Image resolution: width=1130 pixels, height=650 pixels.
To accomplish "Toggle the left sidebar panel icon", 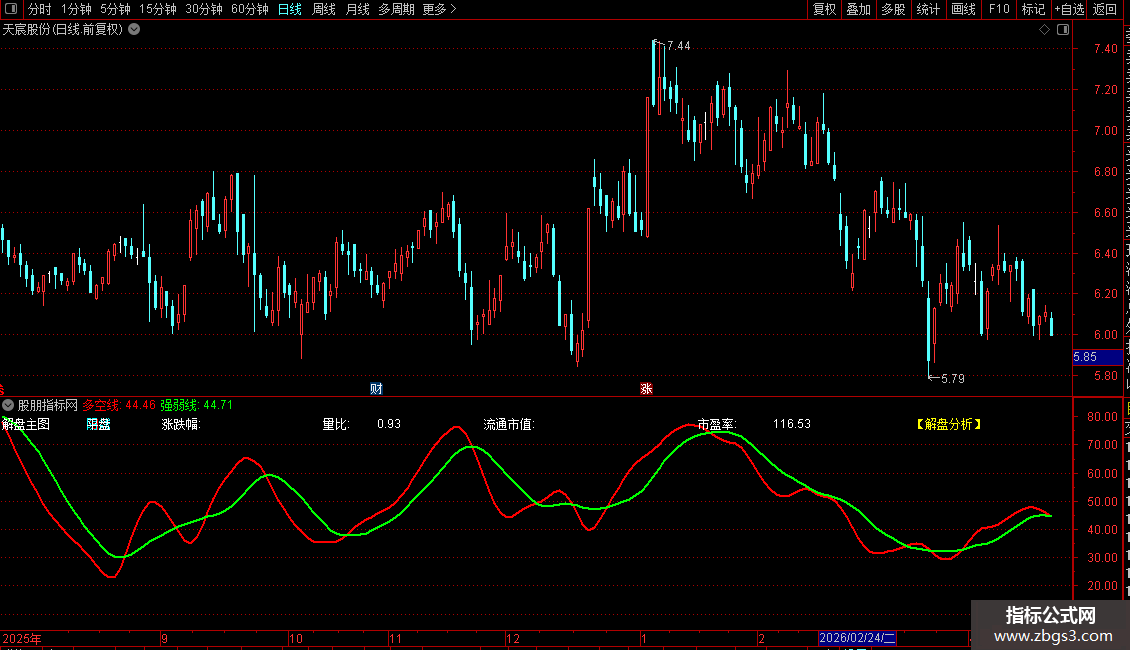I will 11,9.
